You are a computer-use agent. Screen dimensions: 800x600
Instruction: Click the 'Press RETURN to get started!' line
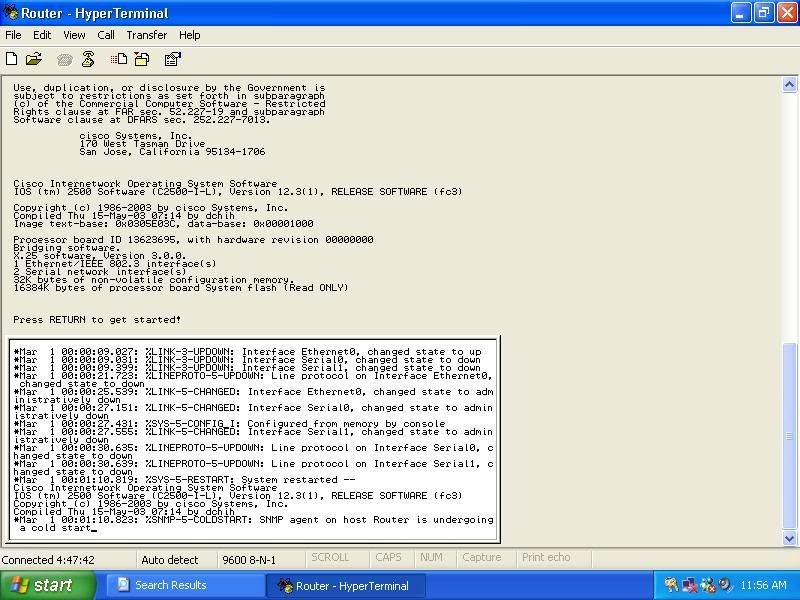[97, 320]
